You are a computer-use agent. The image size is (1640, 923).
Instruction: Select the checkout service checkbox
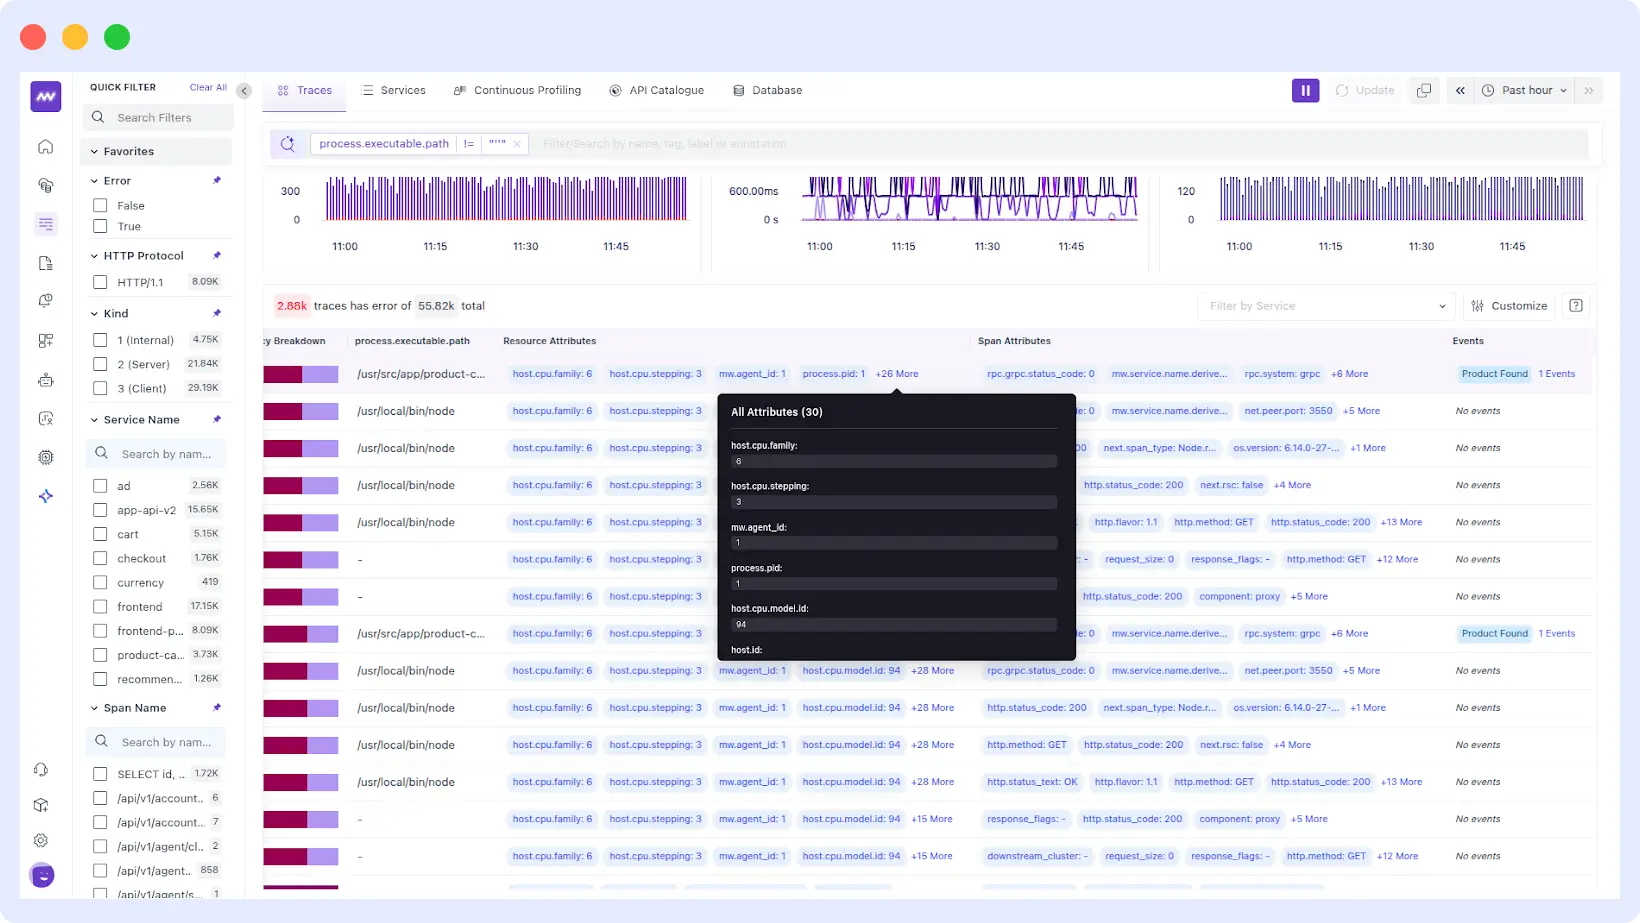pyautogui.click(x=100, y=558)
